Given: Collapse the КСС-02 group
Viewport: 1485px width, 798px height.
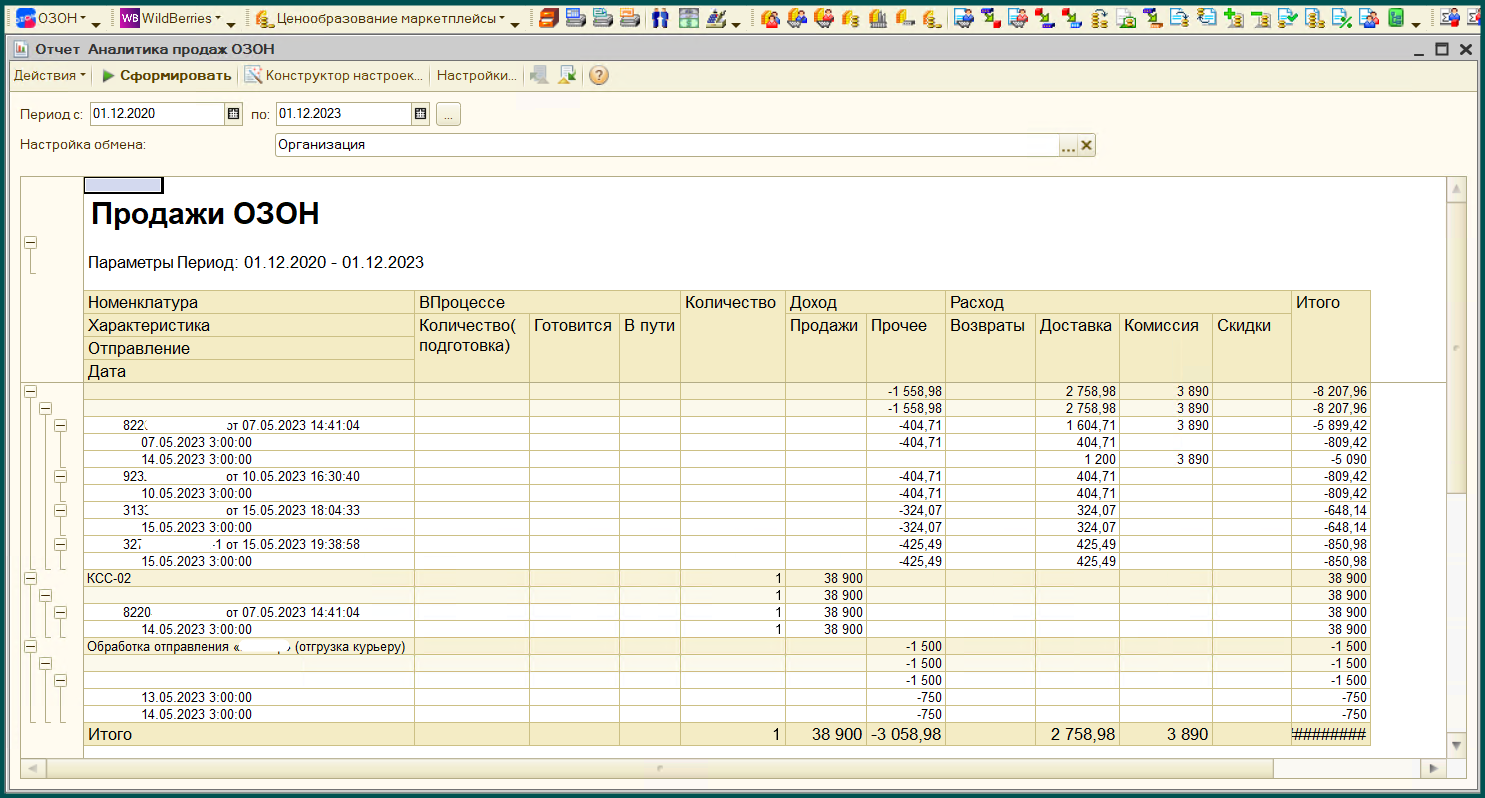Looking at the screenshot, I should (30, 578).
